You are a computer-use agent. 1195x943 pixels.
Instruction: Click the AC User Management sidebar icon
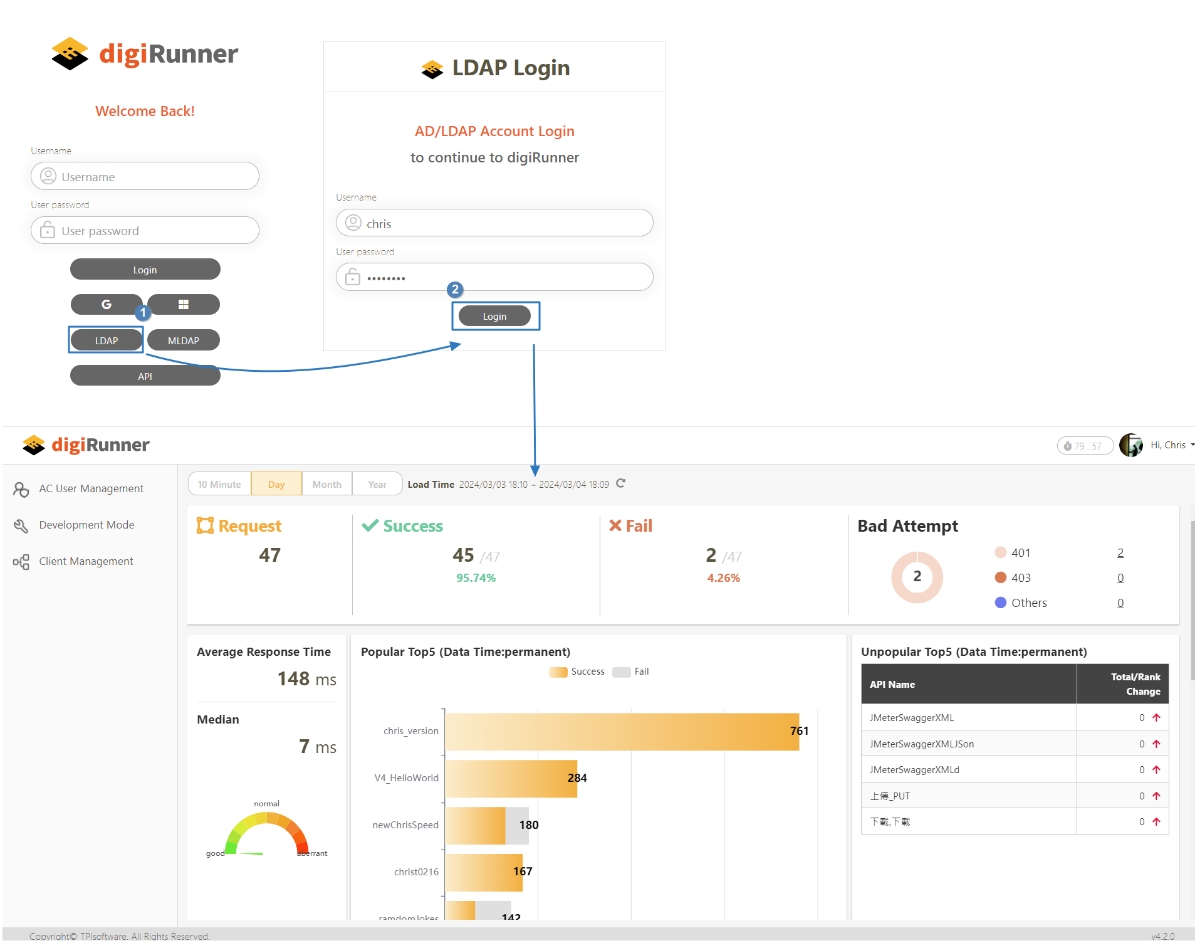pyautogui.click(x=21, y=489)
